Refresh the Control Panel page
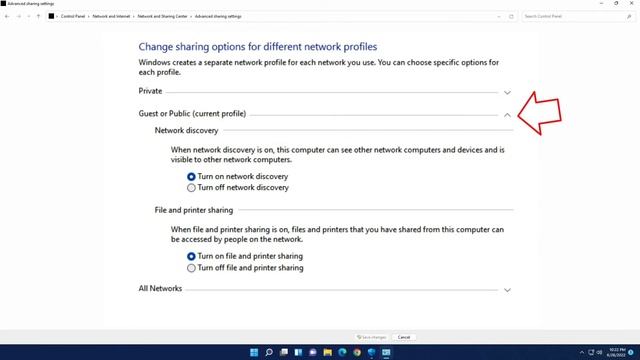 point(511,17)
